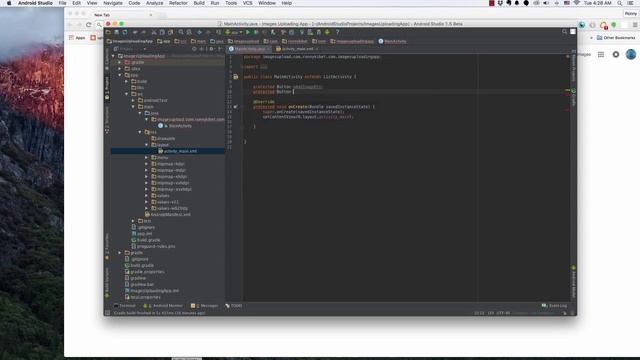Click the Spotlight search icon in macOS menu bar

(x=620, y=3)
